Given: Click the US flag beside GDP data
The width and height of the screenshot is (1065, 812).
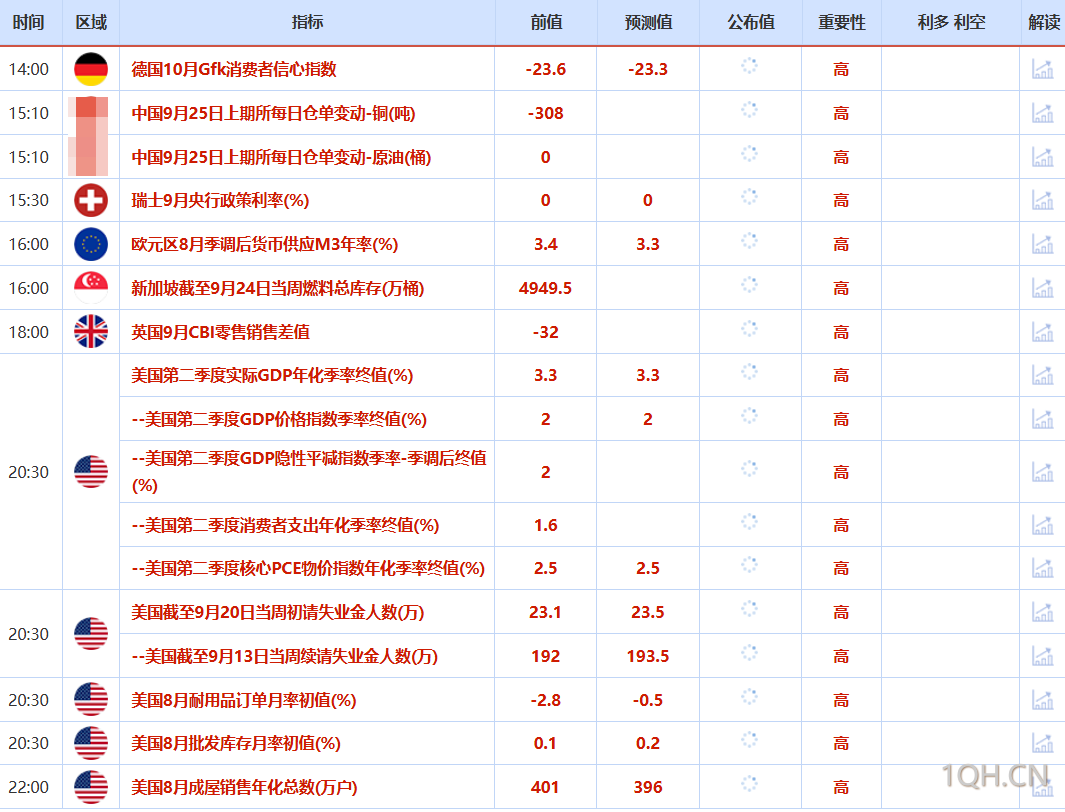Looking at the screenshot, I should [x=90, y=471].
